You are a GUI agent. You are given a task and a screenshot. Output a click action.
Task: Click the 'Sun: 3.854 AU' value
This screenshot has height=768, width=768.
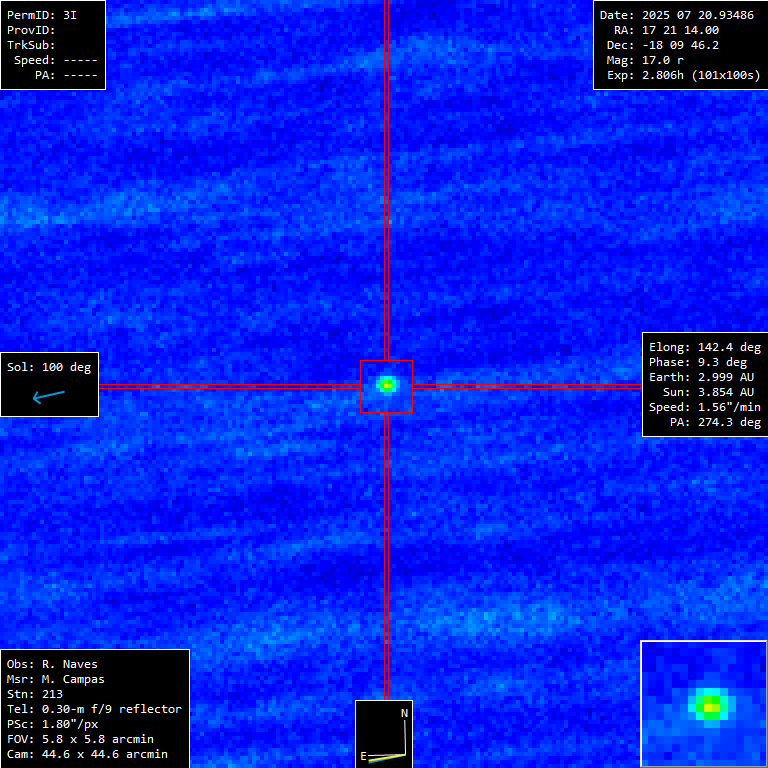(708, 392)
